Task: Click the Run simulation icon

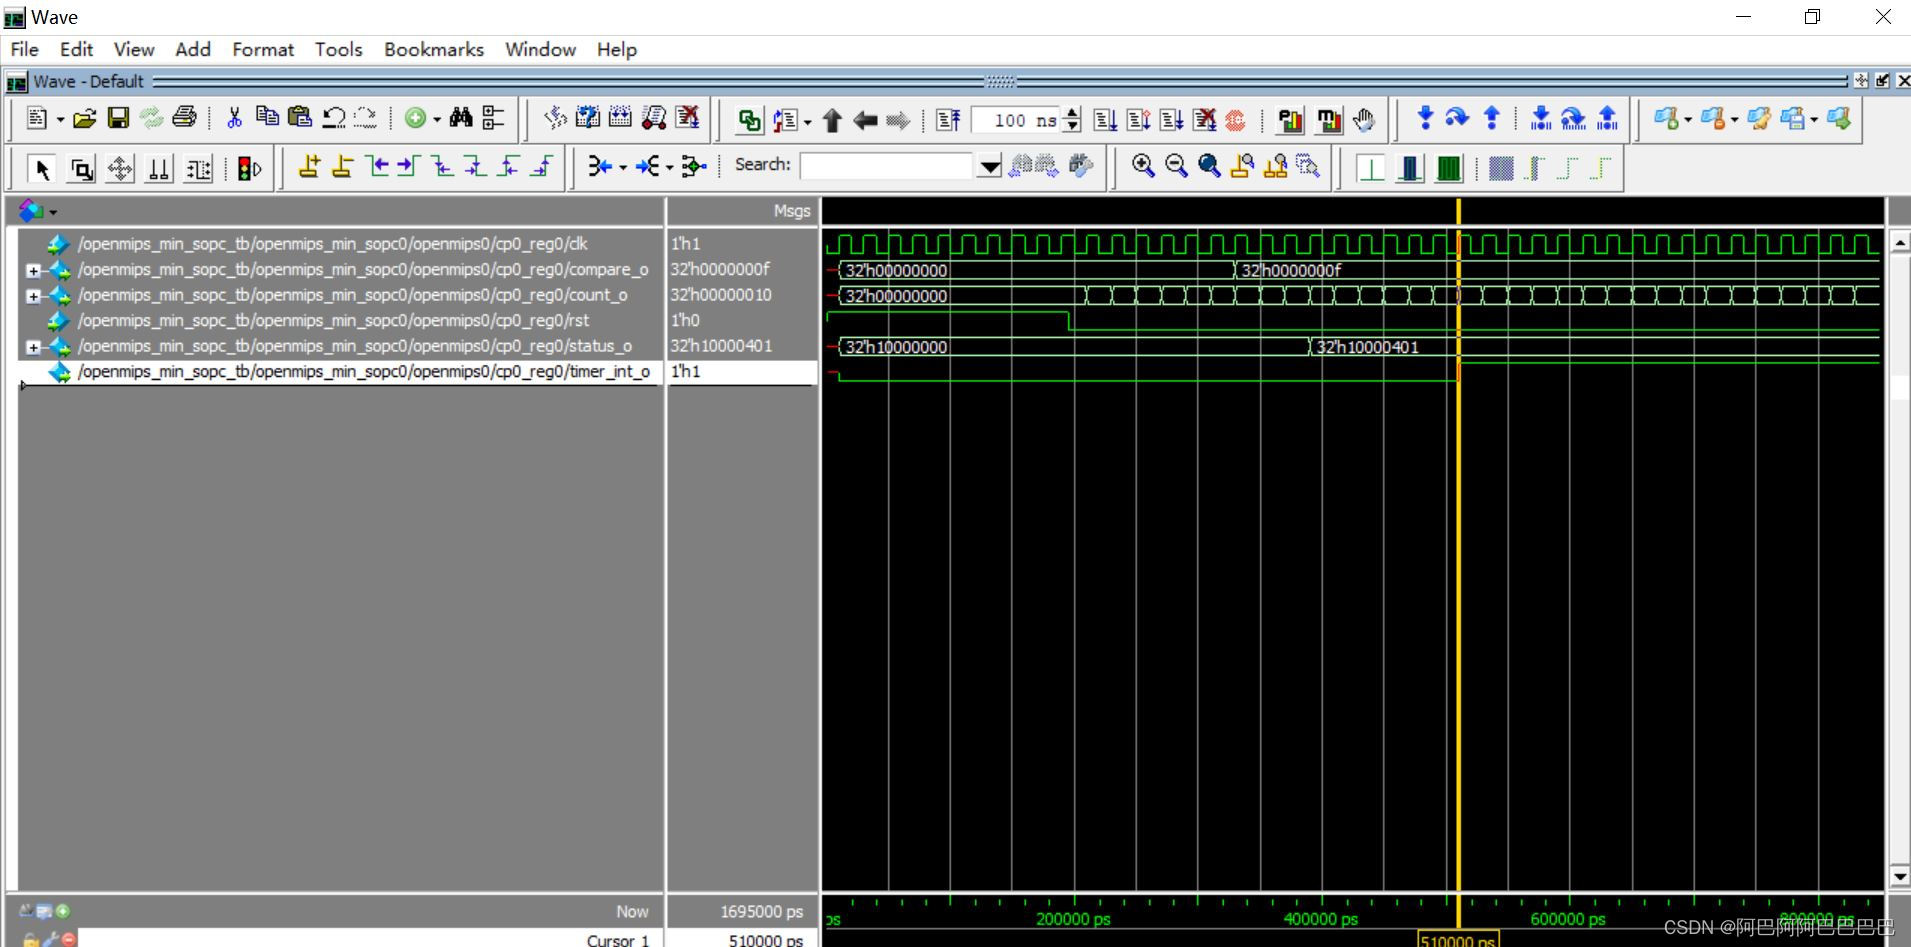Action: click(x=1105, y=120)
